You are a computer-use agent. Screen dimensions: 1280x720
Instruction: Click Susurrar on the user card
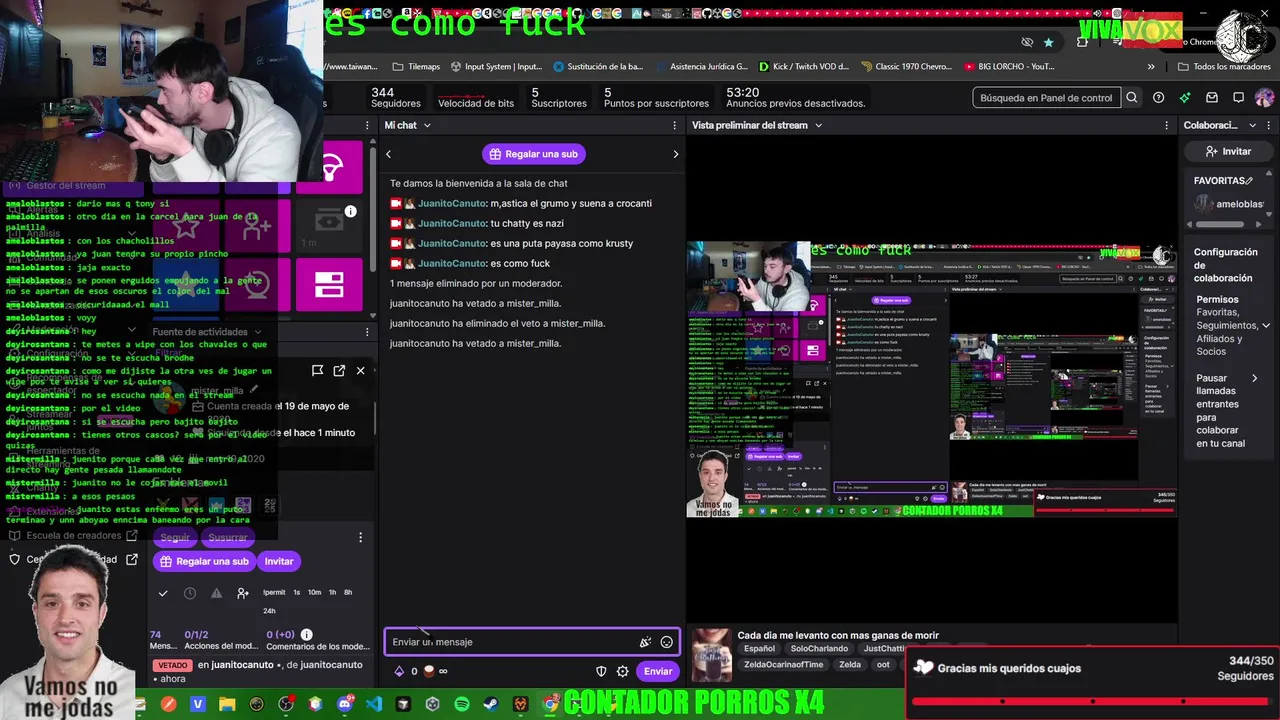(x=227, y=537)
